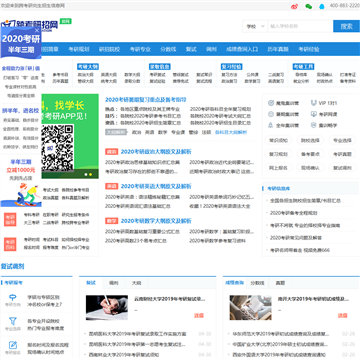Open the book reading photo thumbnail
This screenshot has height=360, width=360.
pyautogui.click(x=250, y=307)
